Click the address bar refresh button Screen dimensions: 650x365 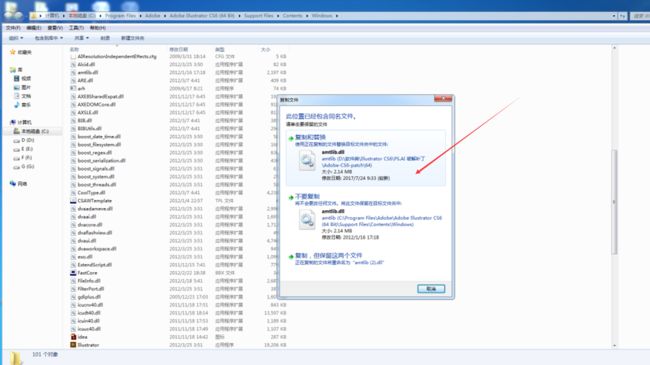[x=622, y=16]
